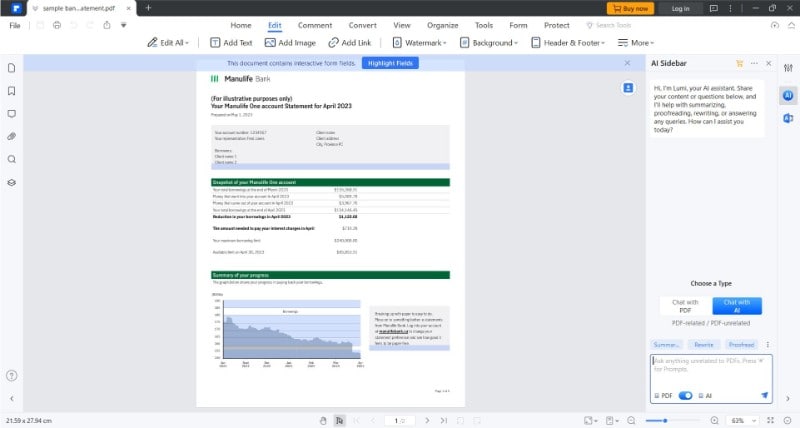800x428 pixels.
Task: Open the feedback message icon in title bar
Action: pos(714,8)
